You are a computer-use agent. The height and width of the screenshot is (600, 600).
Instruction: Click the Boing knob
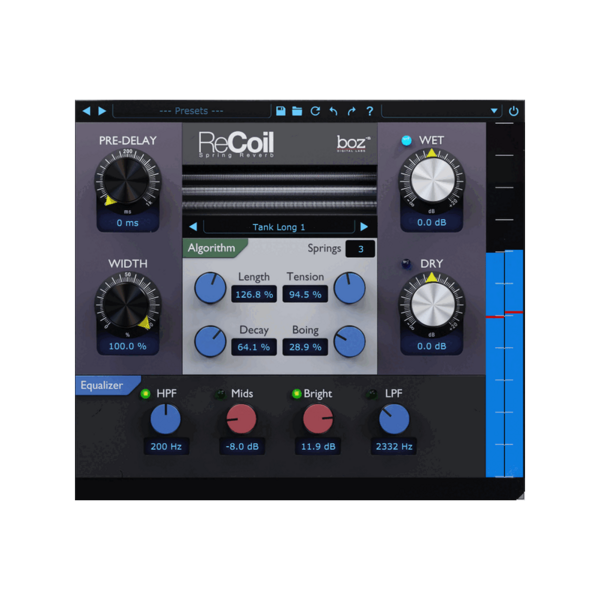point(349,341)
